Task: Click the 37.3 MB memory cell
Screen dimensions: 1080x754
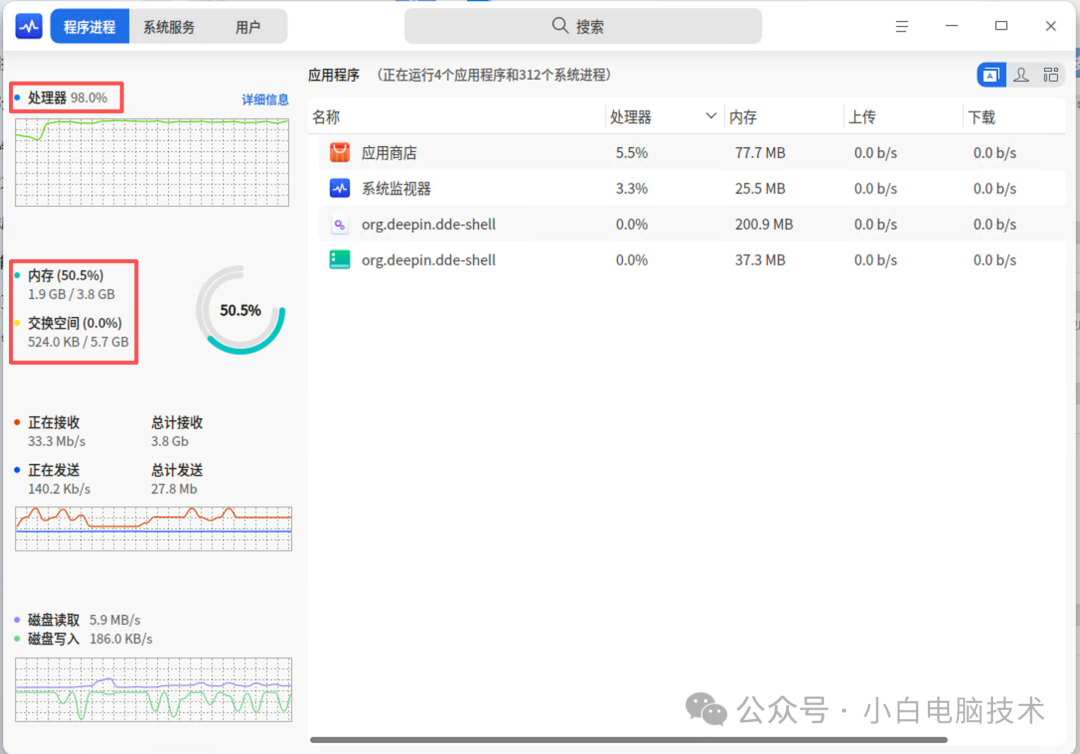Action: coord(760,260)
